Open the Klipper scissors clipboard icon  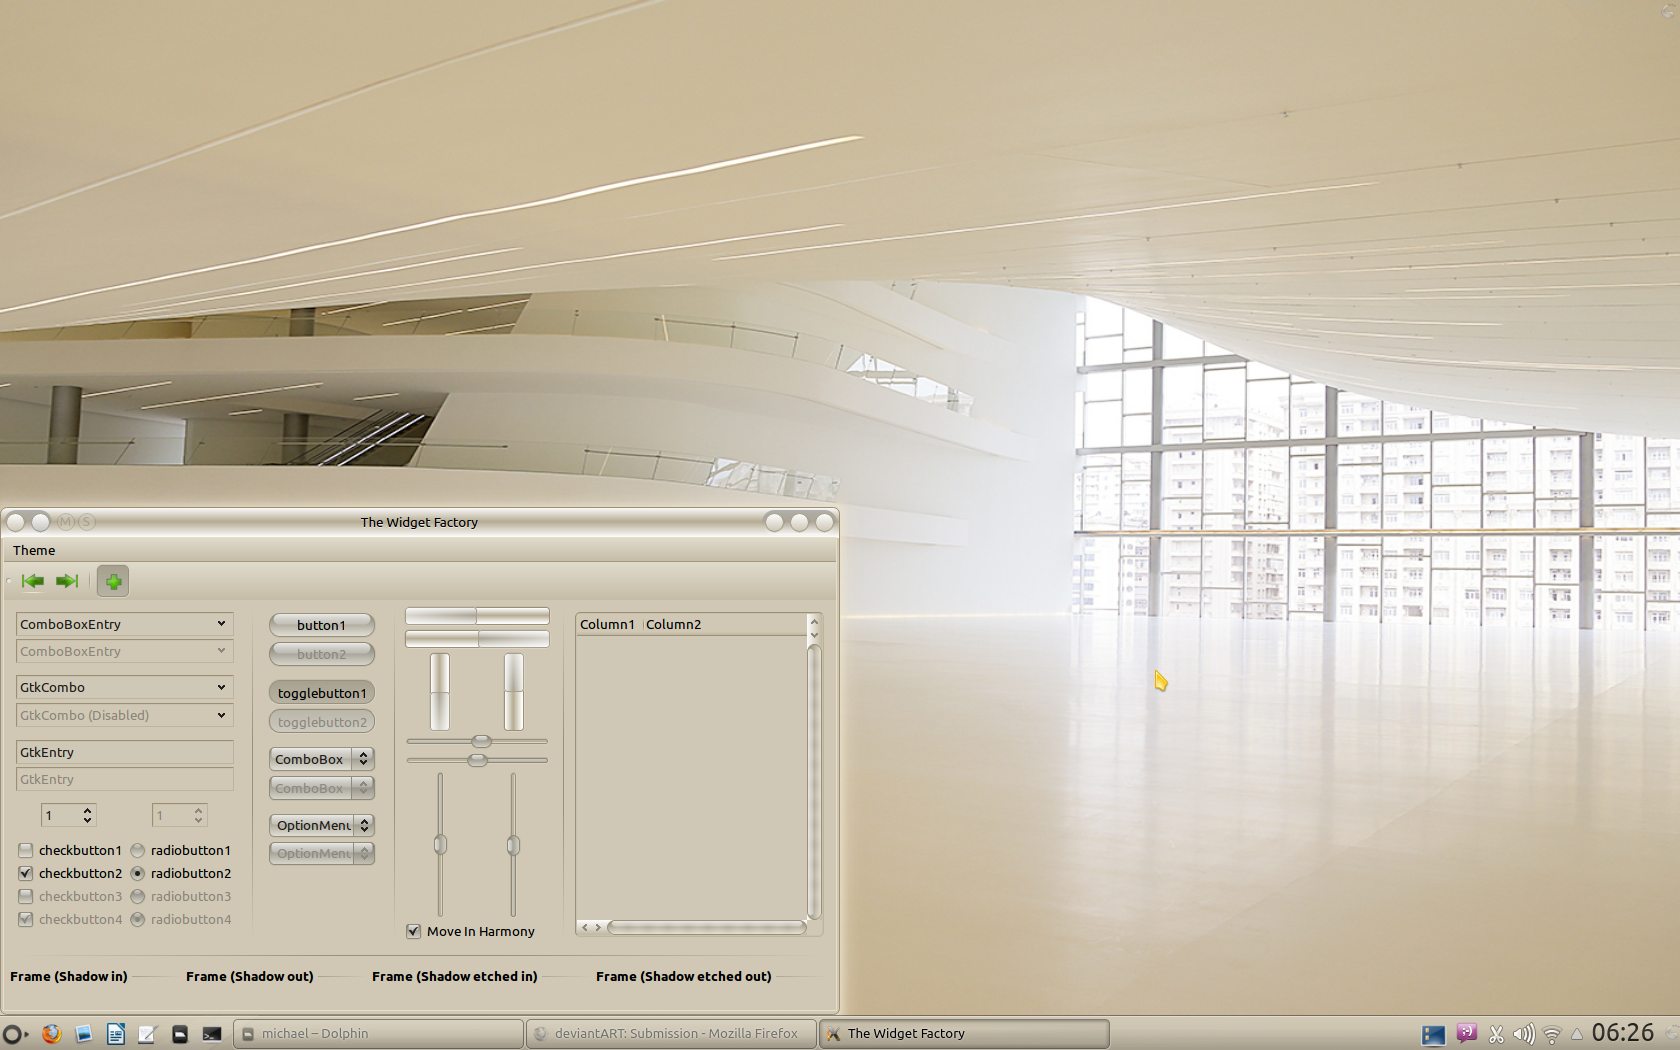click(x=1497, y=1035)
